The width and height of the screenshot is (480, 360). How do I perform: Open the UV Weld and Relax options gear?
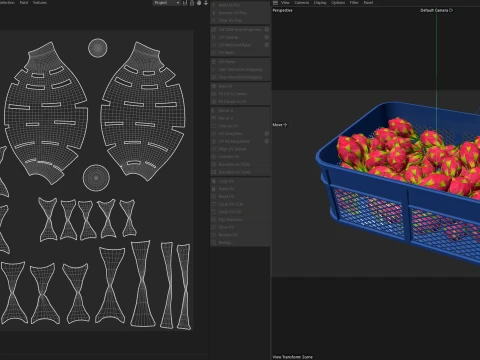(x=267, y=45)
